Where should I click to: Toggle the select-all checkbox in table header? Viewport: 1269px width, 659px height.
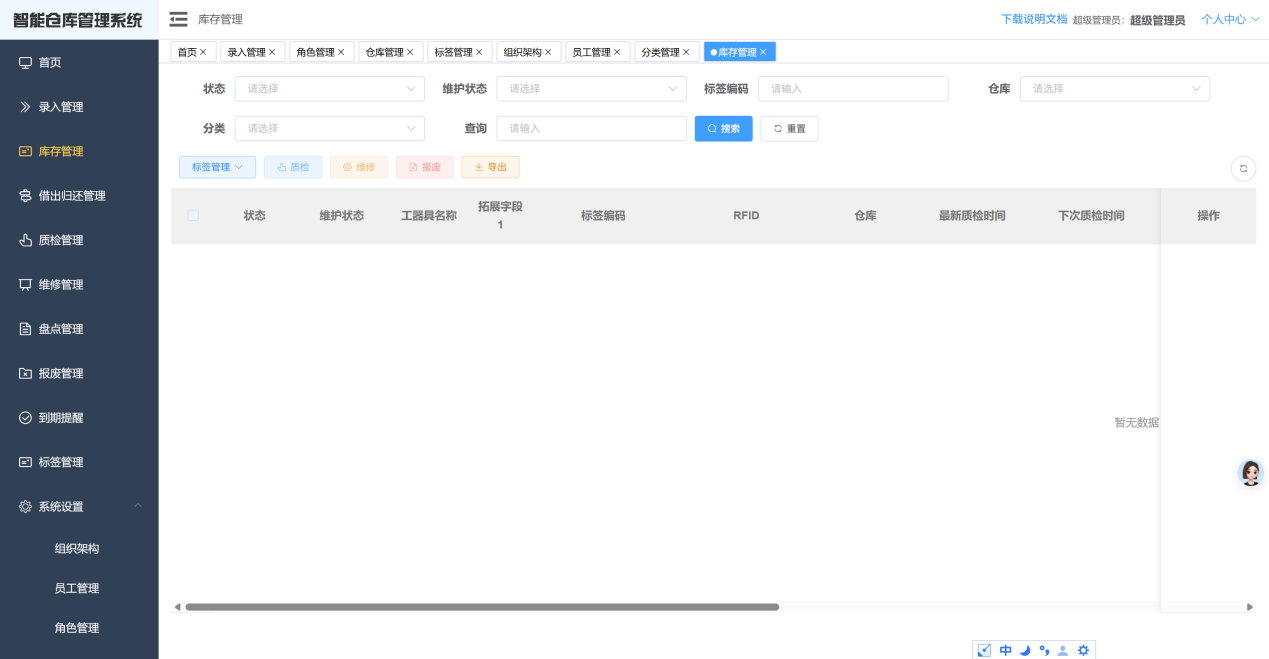point(192,214)
